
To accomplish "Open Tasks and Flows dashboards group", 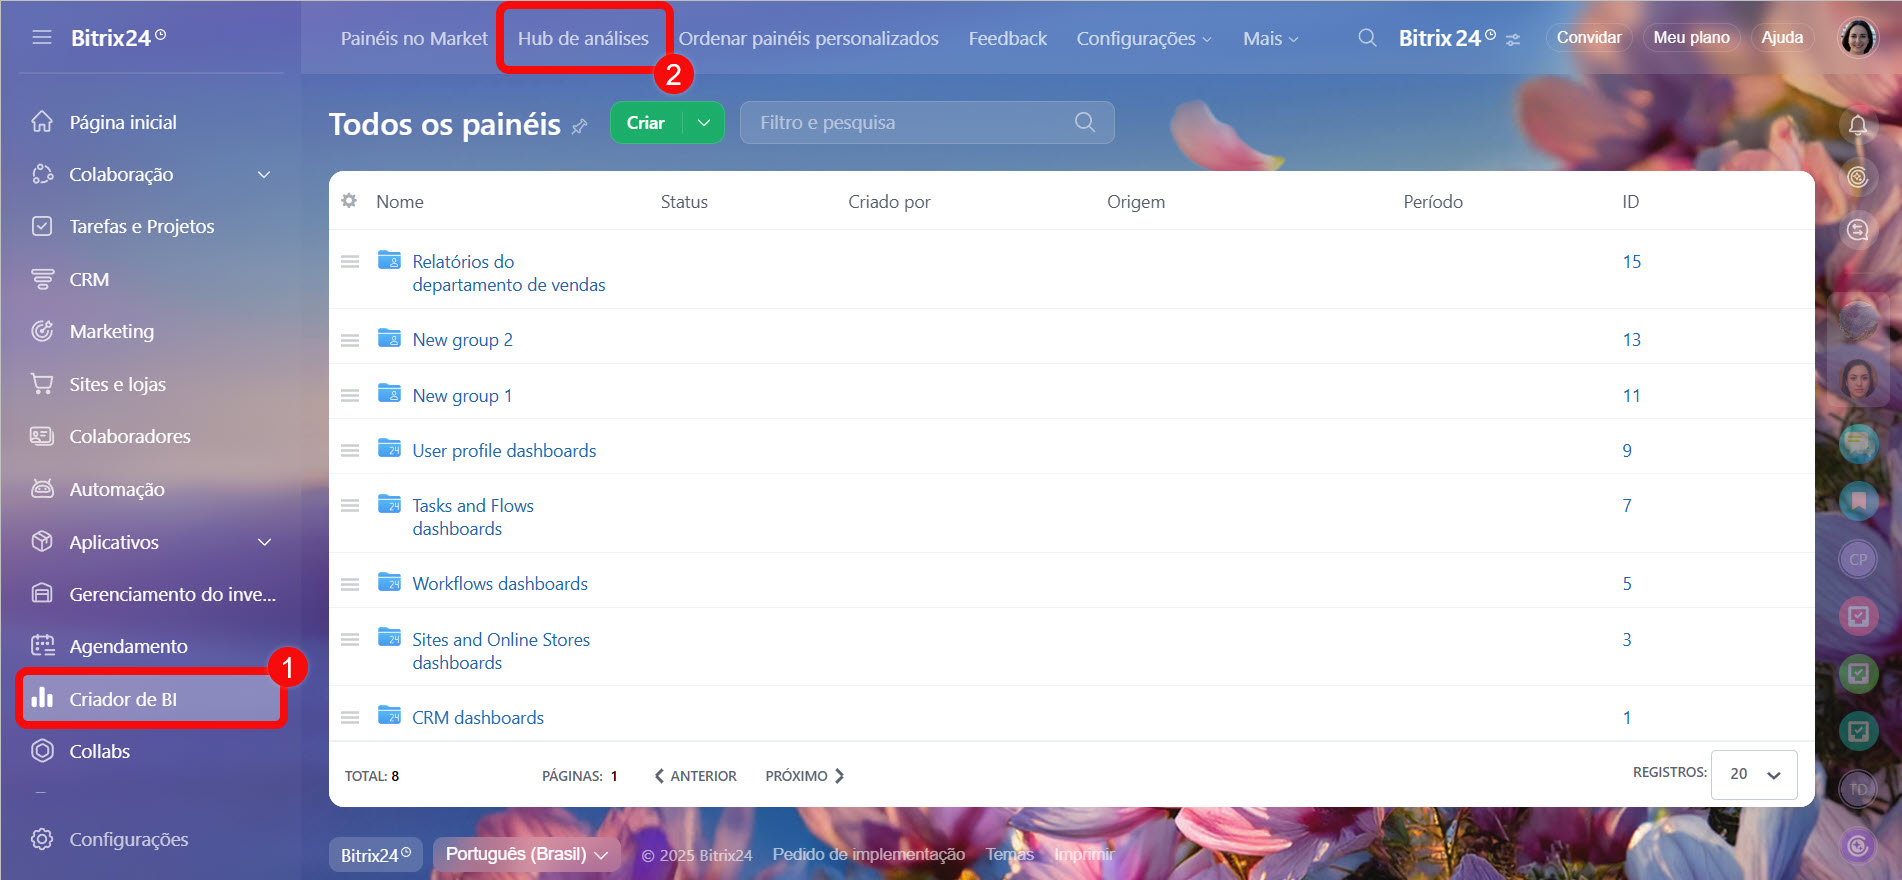I will (473, 517).
